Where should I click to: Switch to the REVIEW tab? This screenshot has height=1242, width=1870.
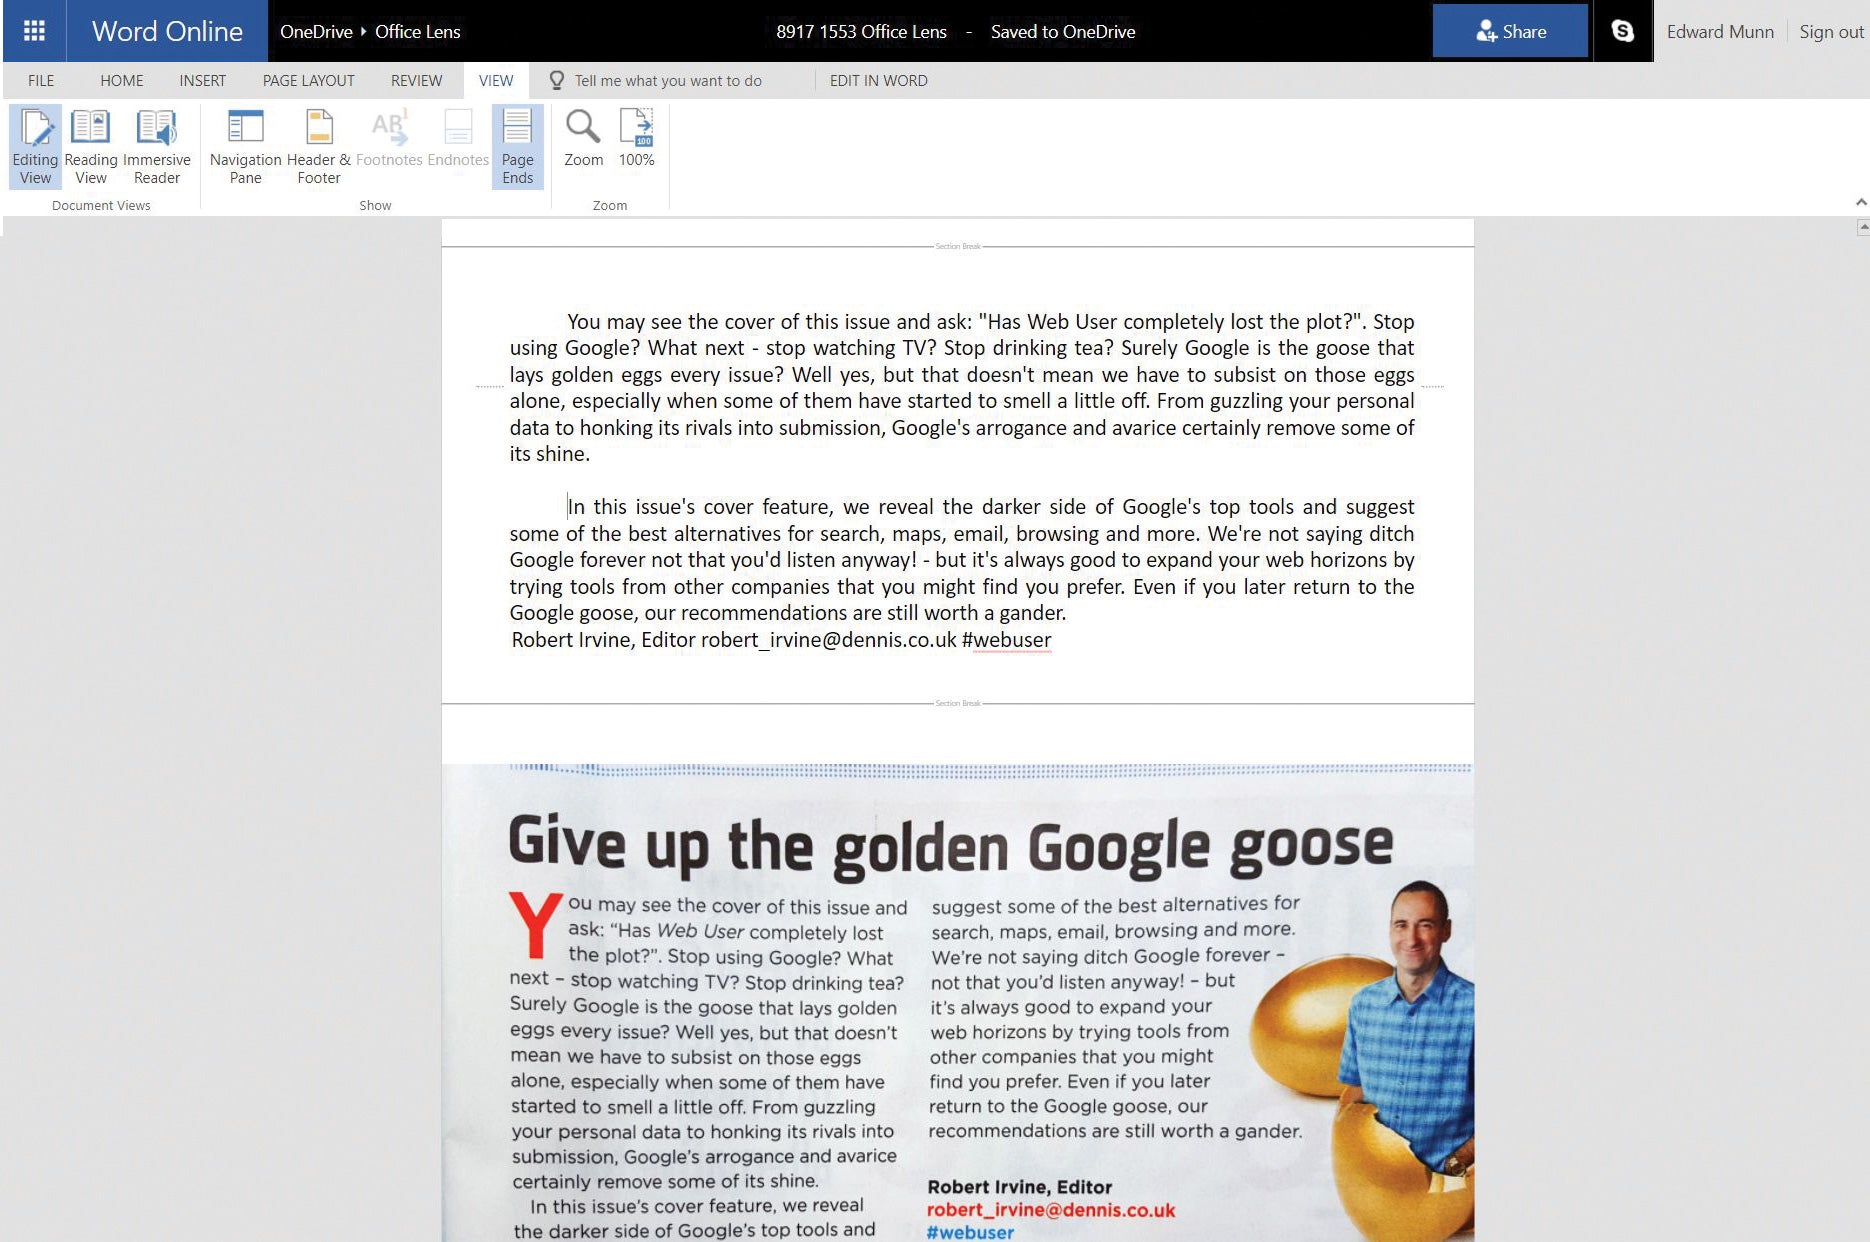(x=416, y=80)
